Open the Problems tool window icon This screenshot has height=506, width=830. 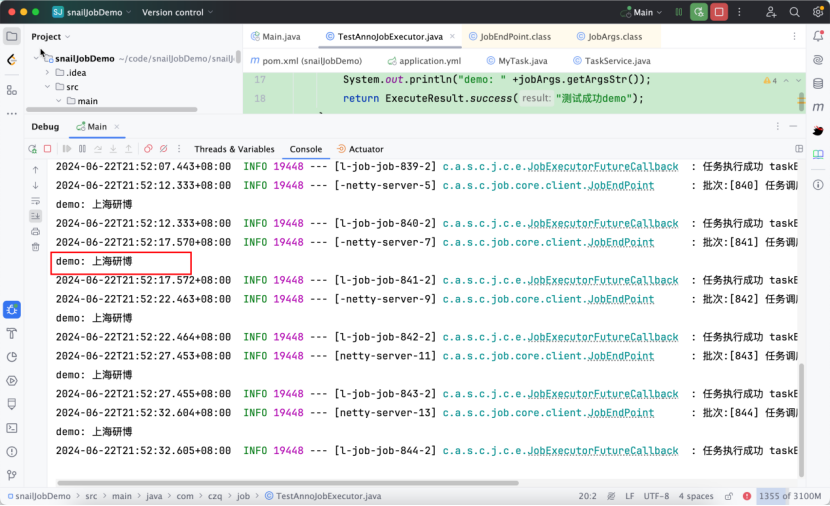coord(12,452)
